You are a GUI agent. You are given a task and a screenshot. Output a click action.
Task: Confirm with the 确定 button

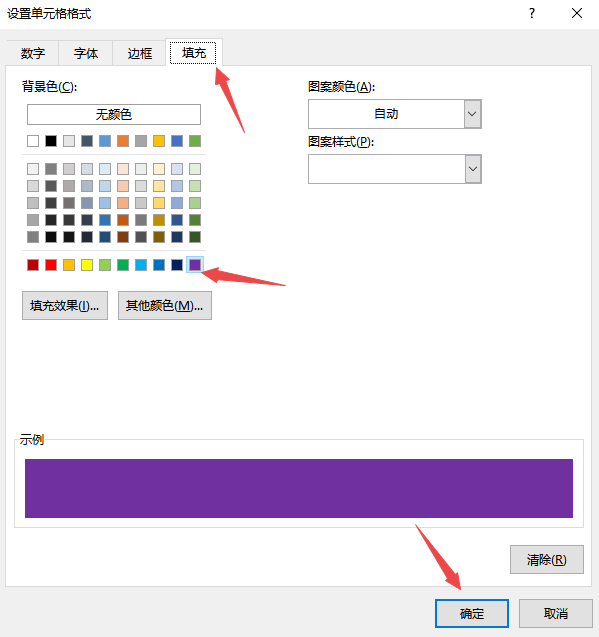pos(472,613)
